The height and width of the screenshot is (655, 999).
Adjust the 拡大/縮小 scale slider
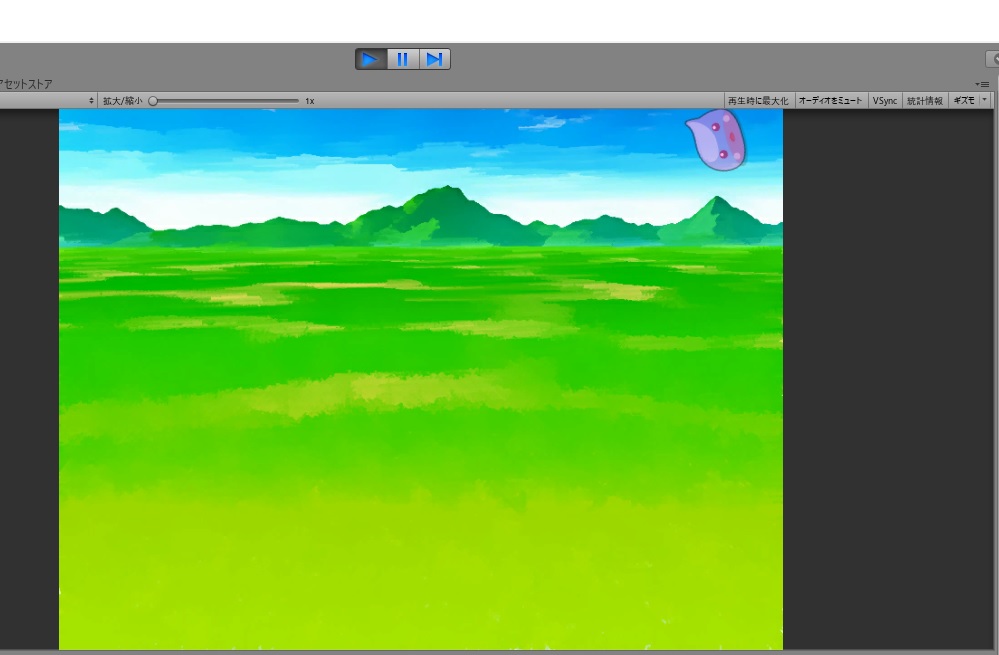(224, 101)
